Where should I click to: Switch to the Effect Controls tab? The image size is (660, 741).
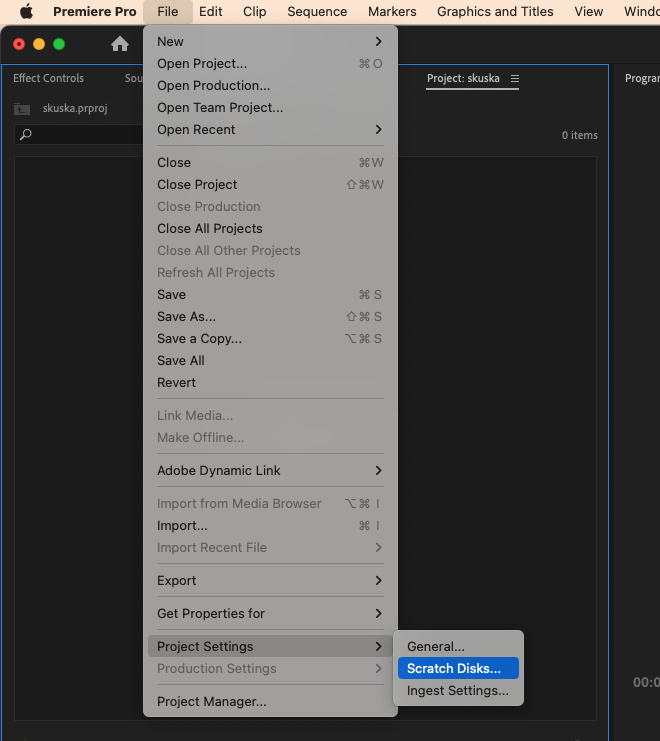(48, 78)
